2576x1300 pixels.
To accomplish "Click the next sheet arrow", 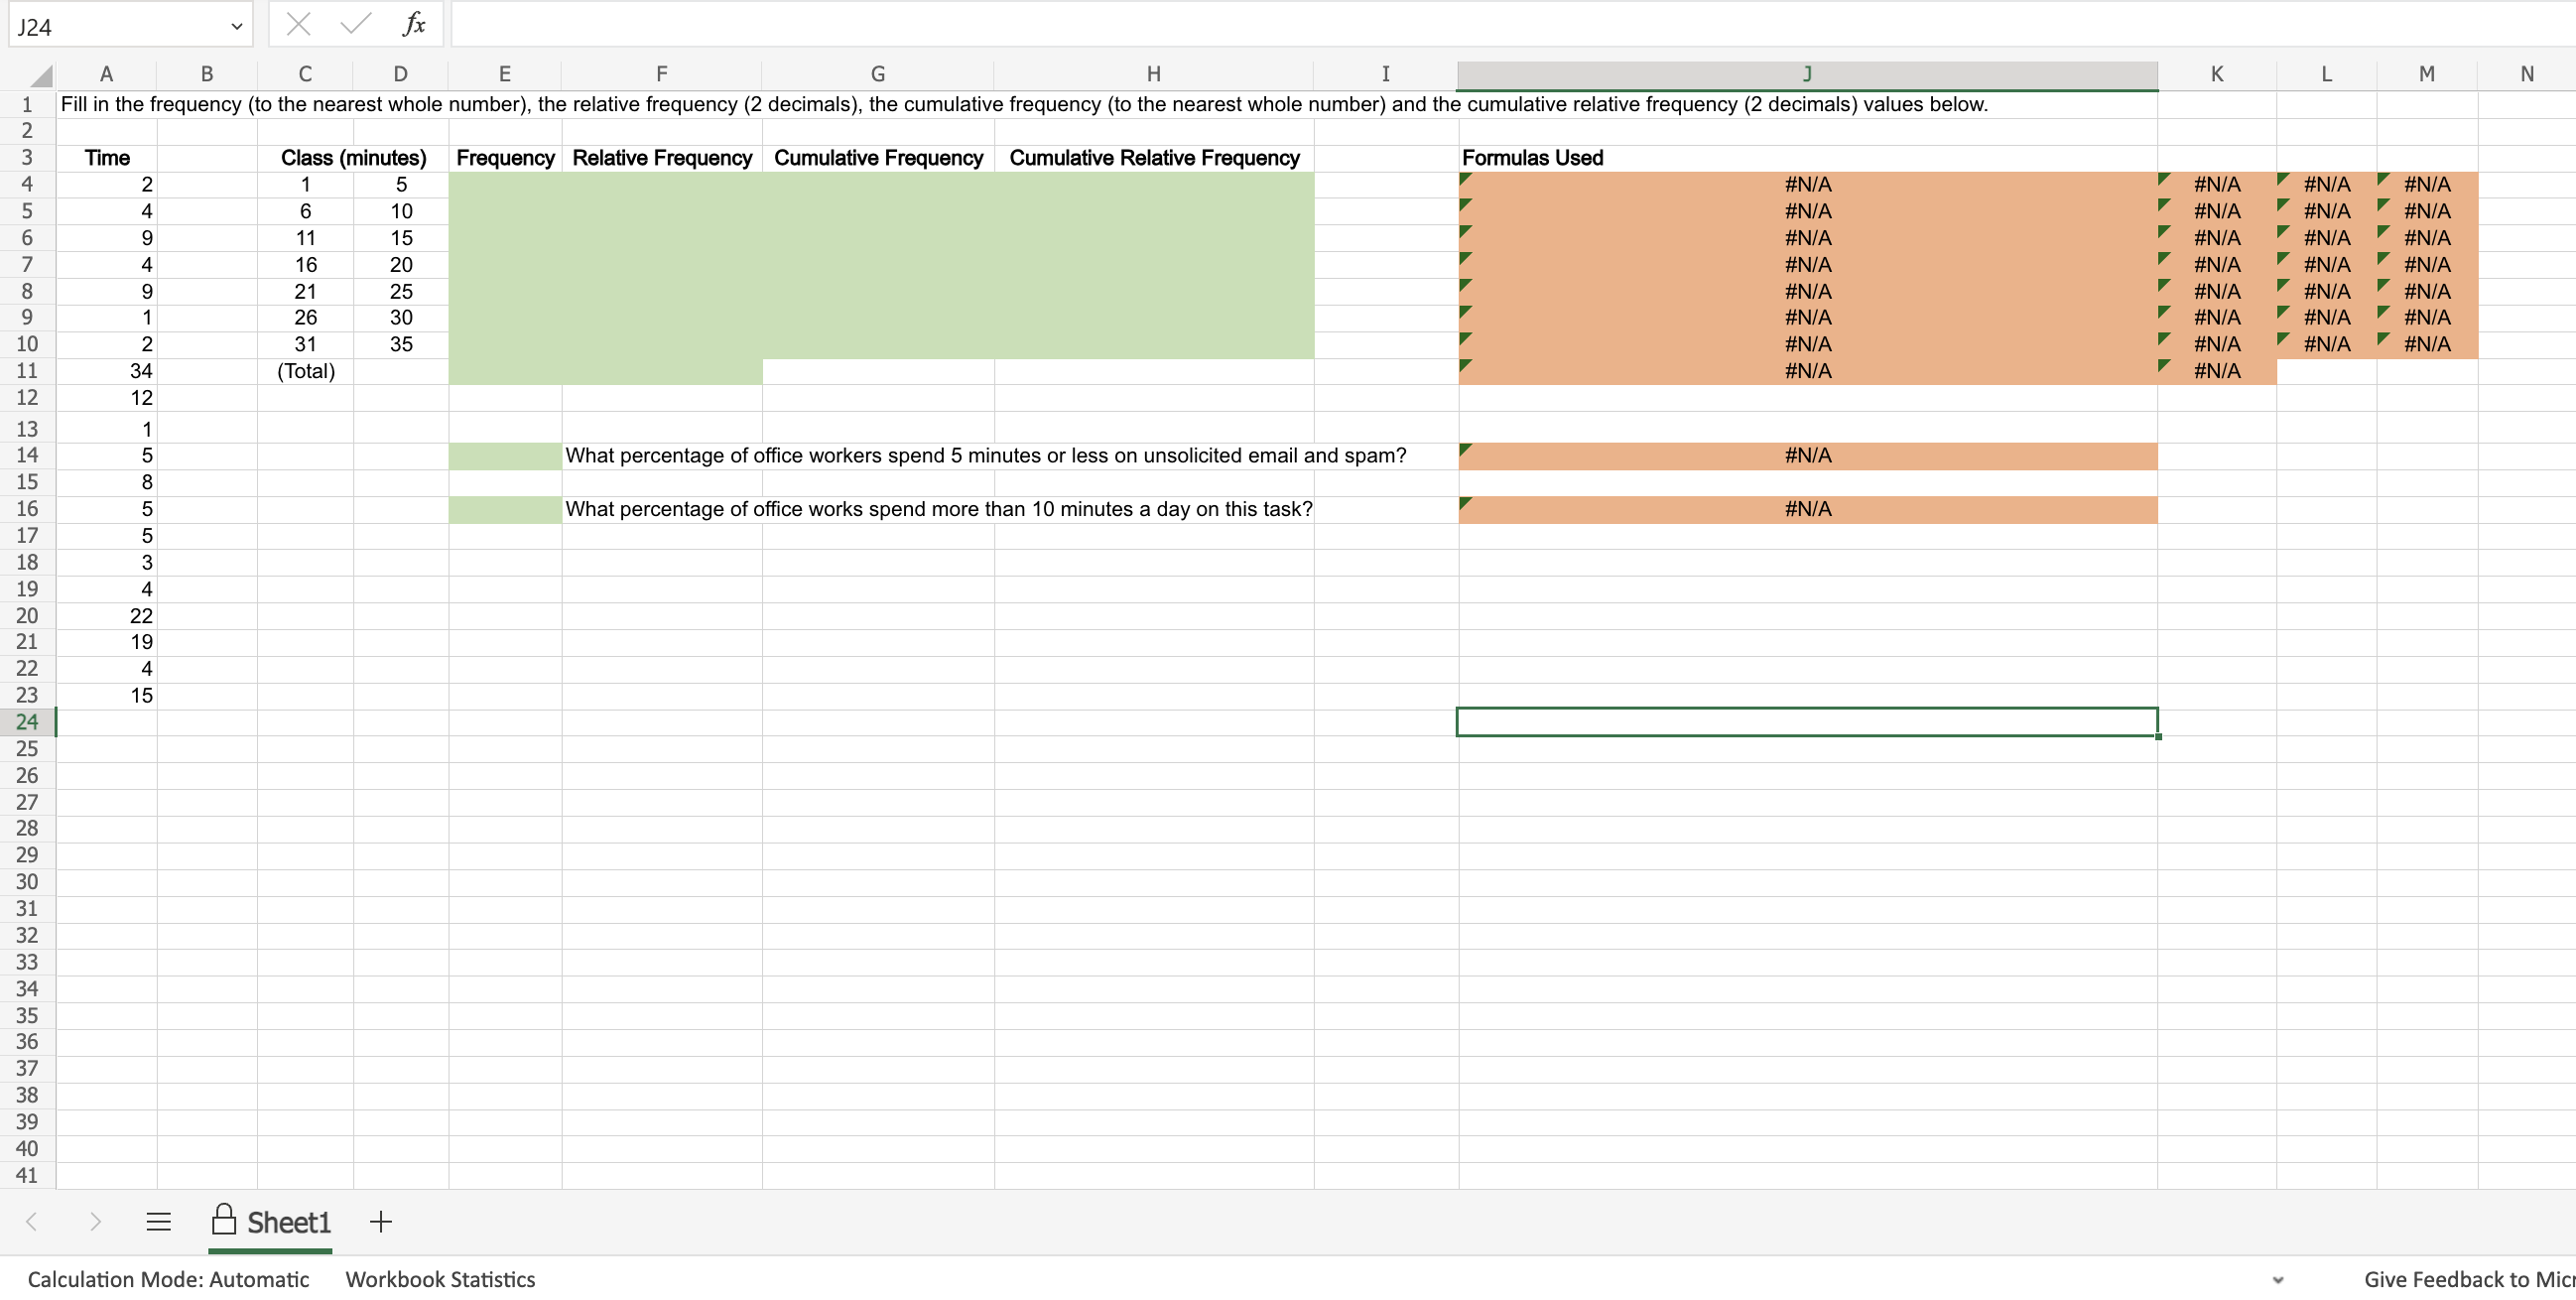I will 95,1221.
